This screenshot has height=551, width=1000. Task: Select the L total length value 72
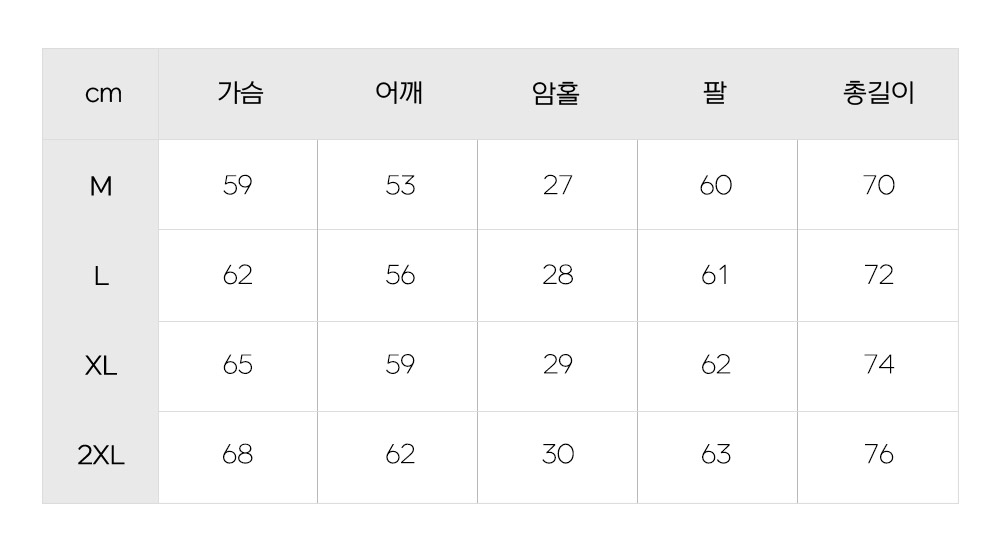(x=878, y=275)
